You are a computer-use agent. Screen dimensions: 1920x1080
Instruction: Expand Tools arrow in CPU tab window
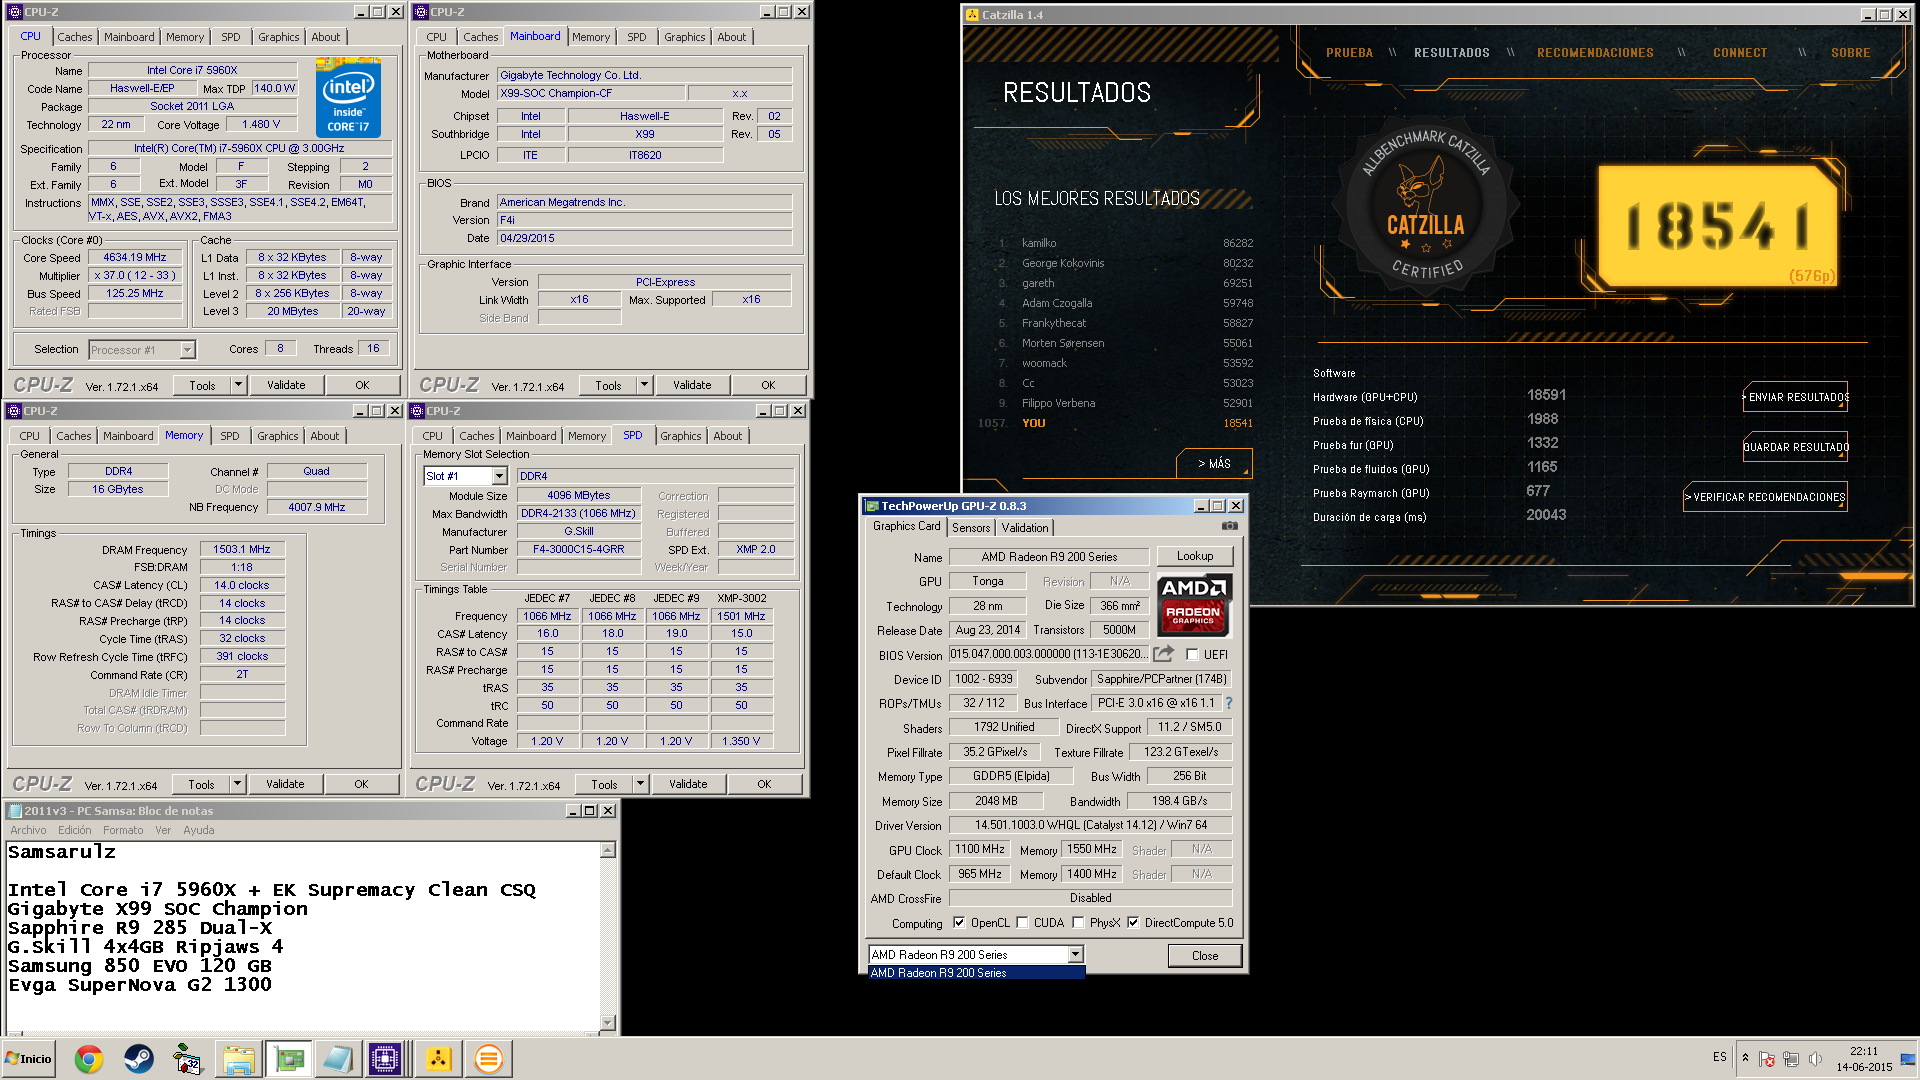[x=238, y=385]
